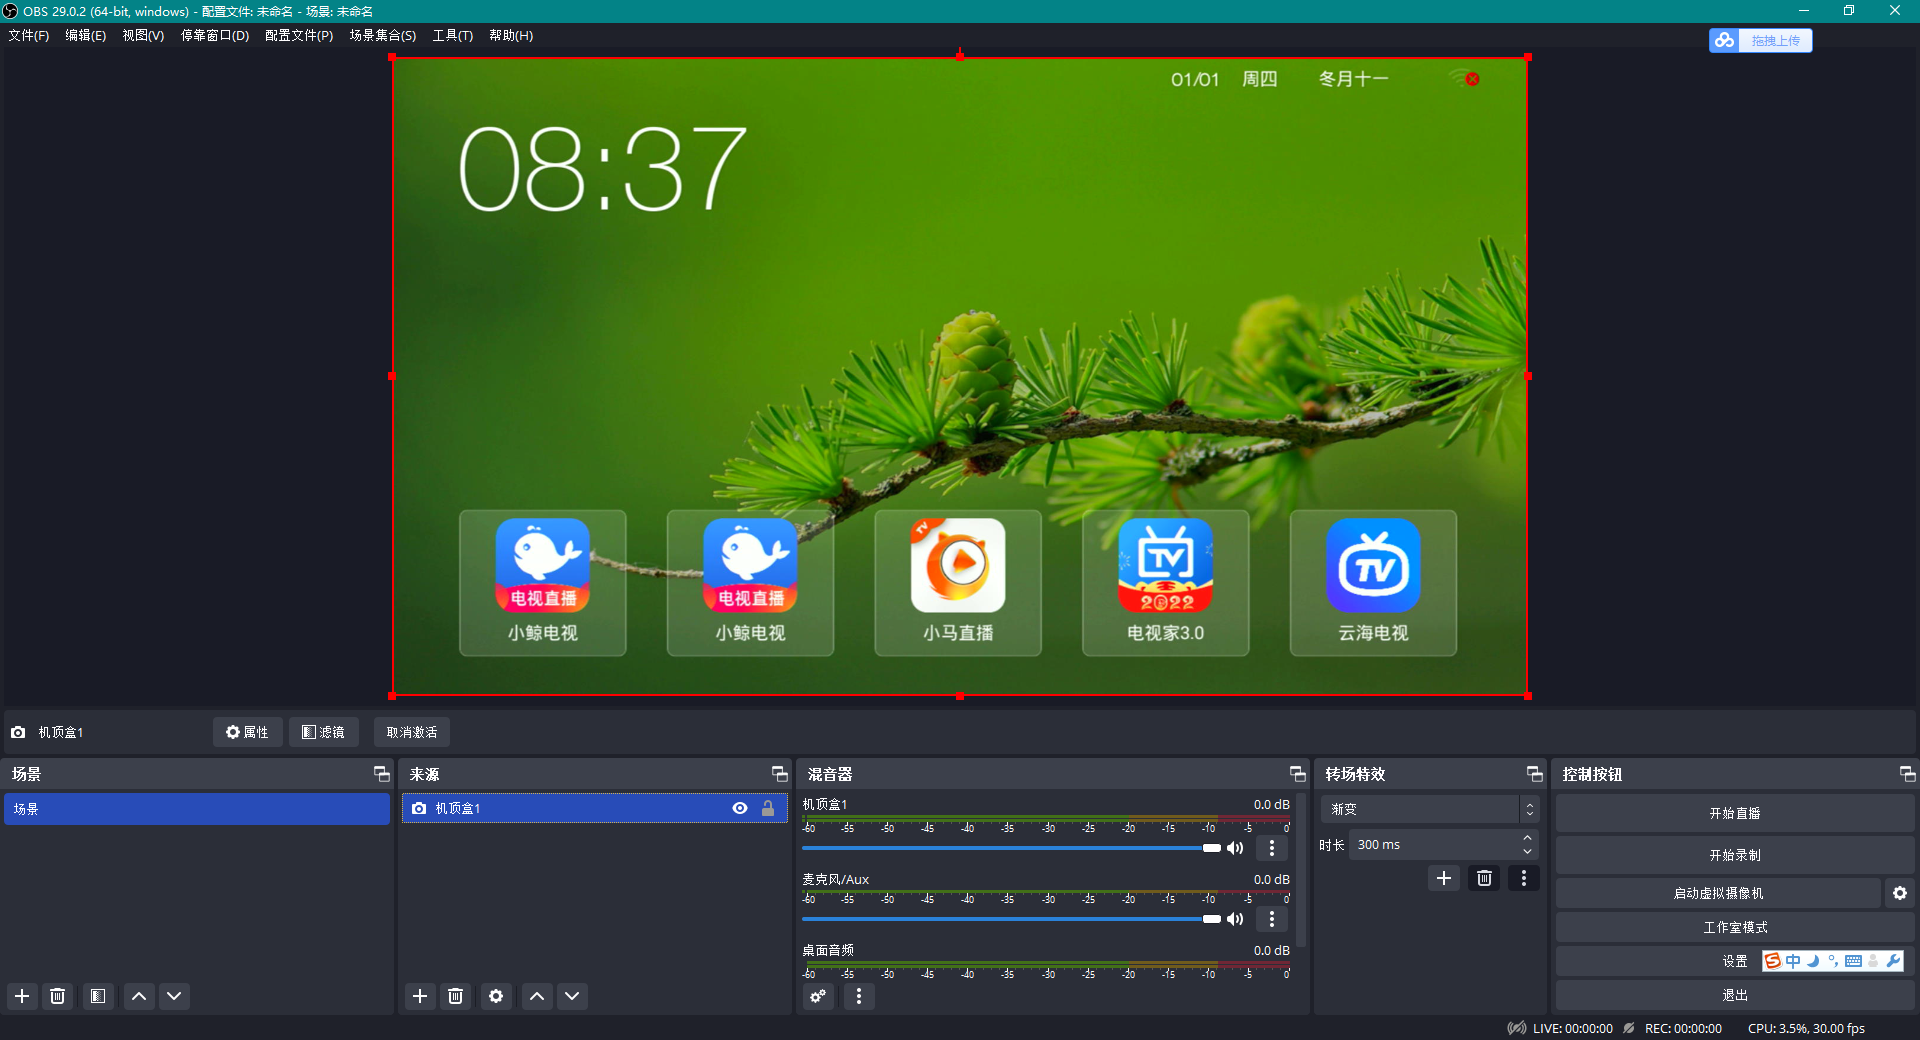Open mixer panel options menu at bottom
The width and height of the screenshot is (1920, 1040).
pyautogui.click(x=859, y=996)
